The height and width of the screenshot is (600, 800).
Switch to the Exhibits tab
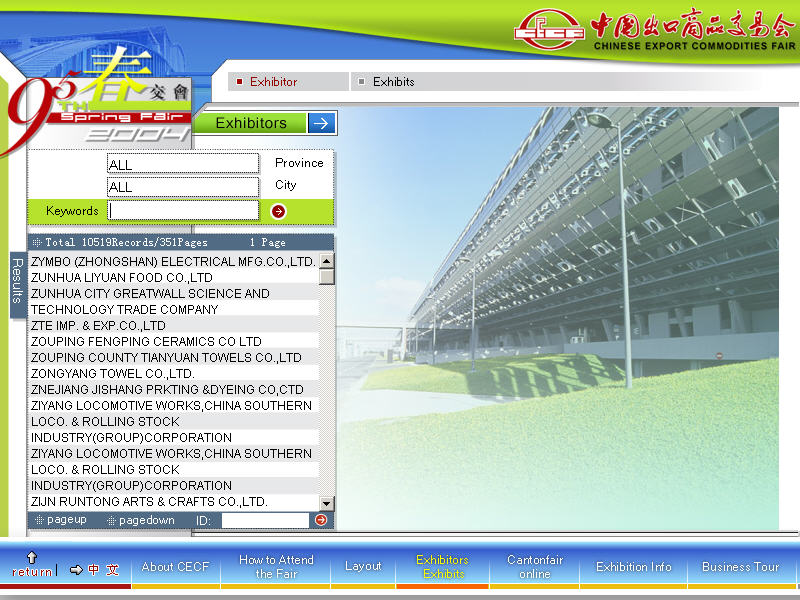(x=393, y=82)
